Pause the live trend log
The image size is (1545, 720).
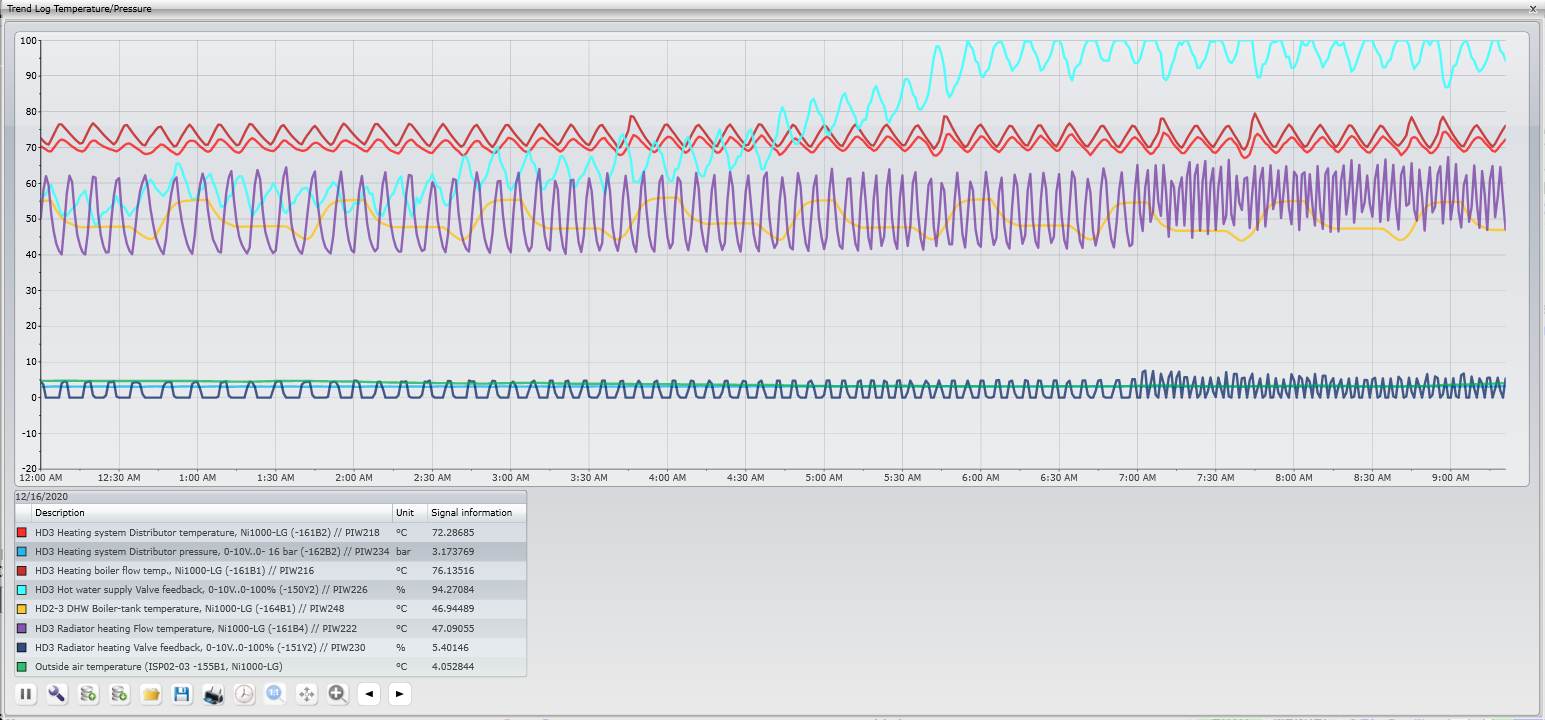pos(26,694)
